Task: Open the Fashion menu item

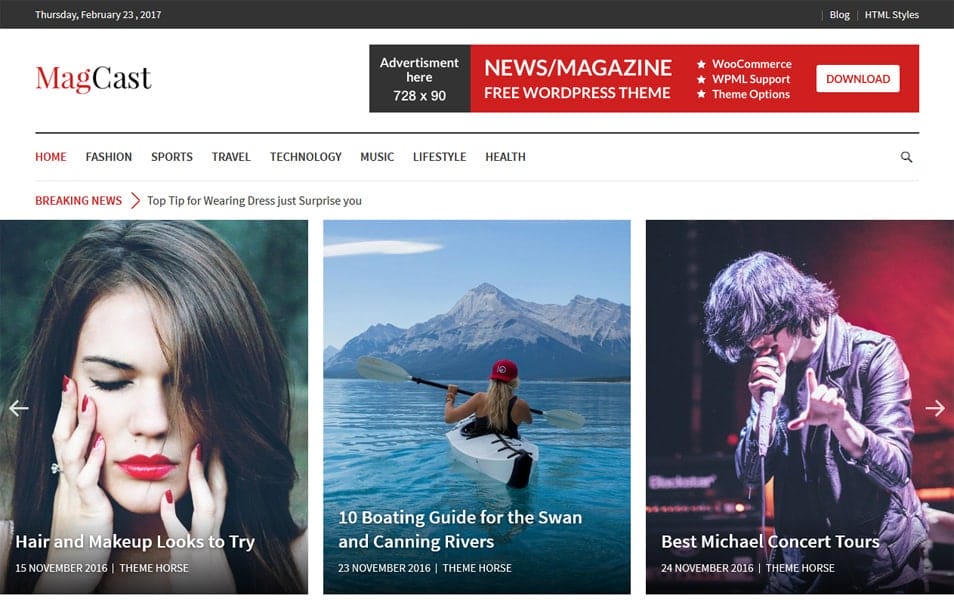Action: 108,157
